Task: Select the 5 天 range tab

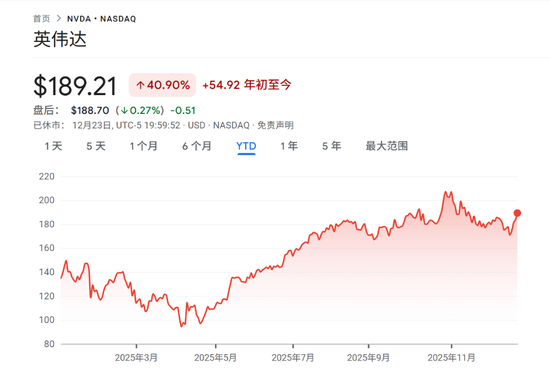Action: pos(96,146)
